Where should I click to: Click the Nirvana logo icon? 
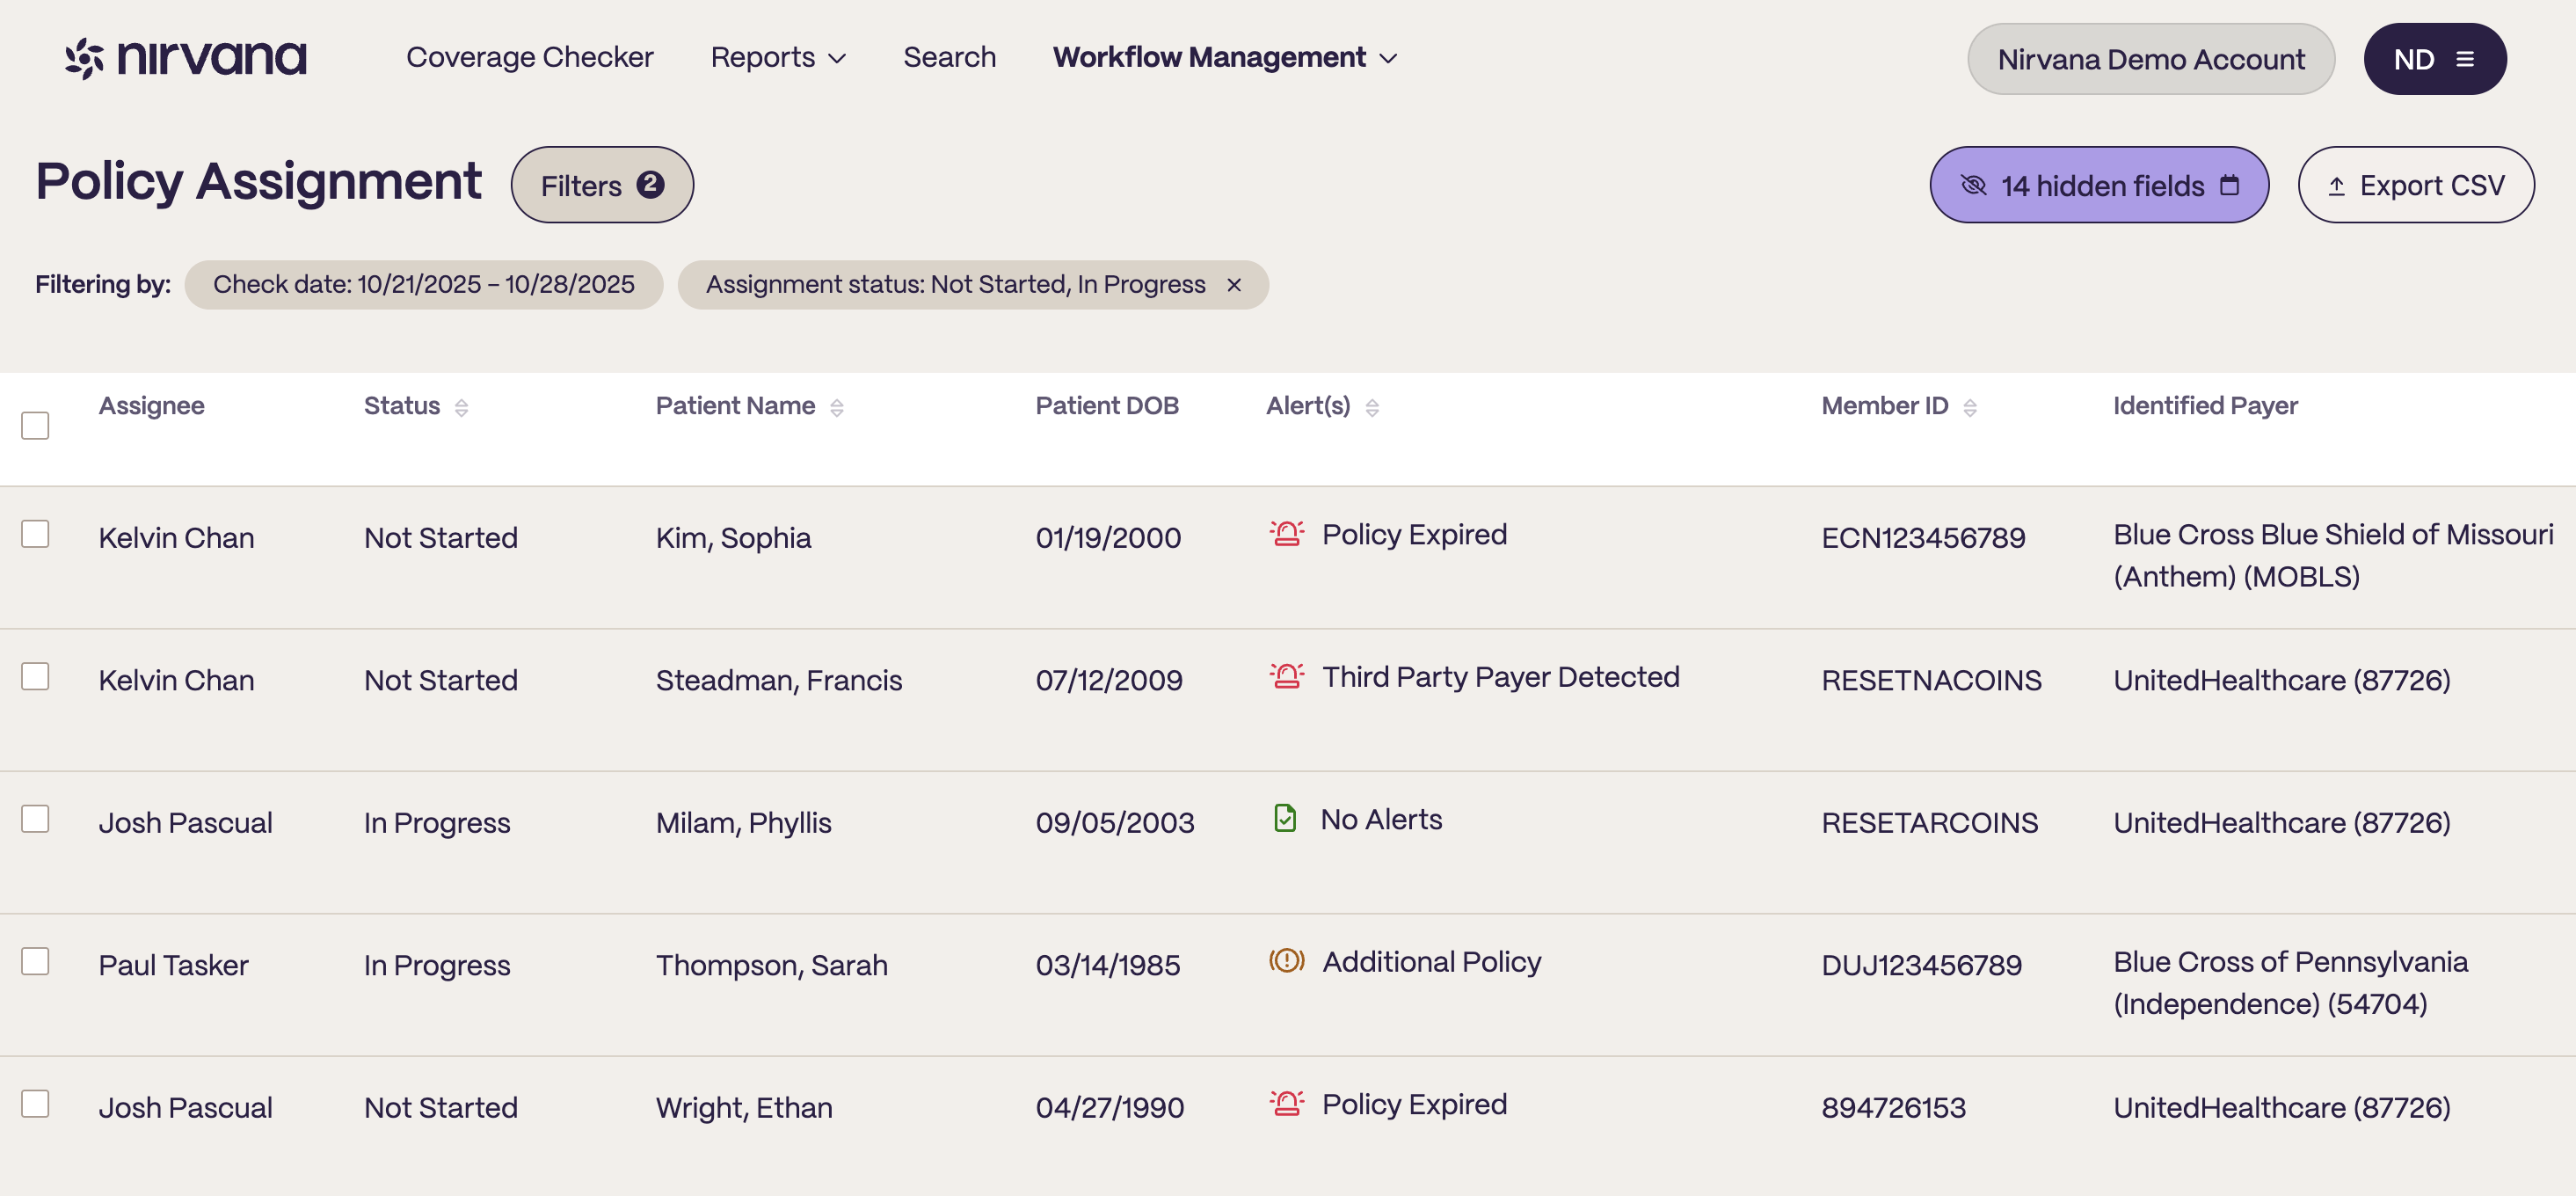(x=85, y=58)
